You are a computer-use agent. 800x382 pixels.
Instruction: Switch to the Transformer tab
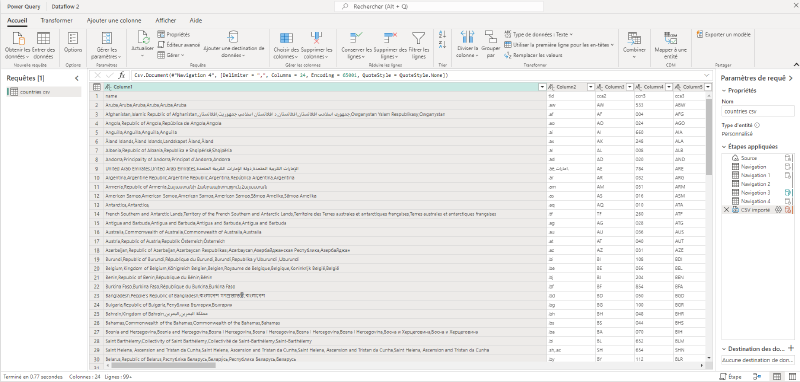[56, 20]
